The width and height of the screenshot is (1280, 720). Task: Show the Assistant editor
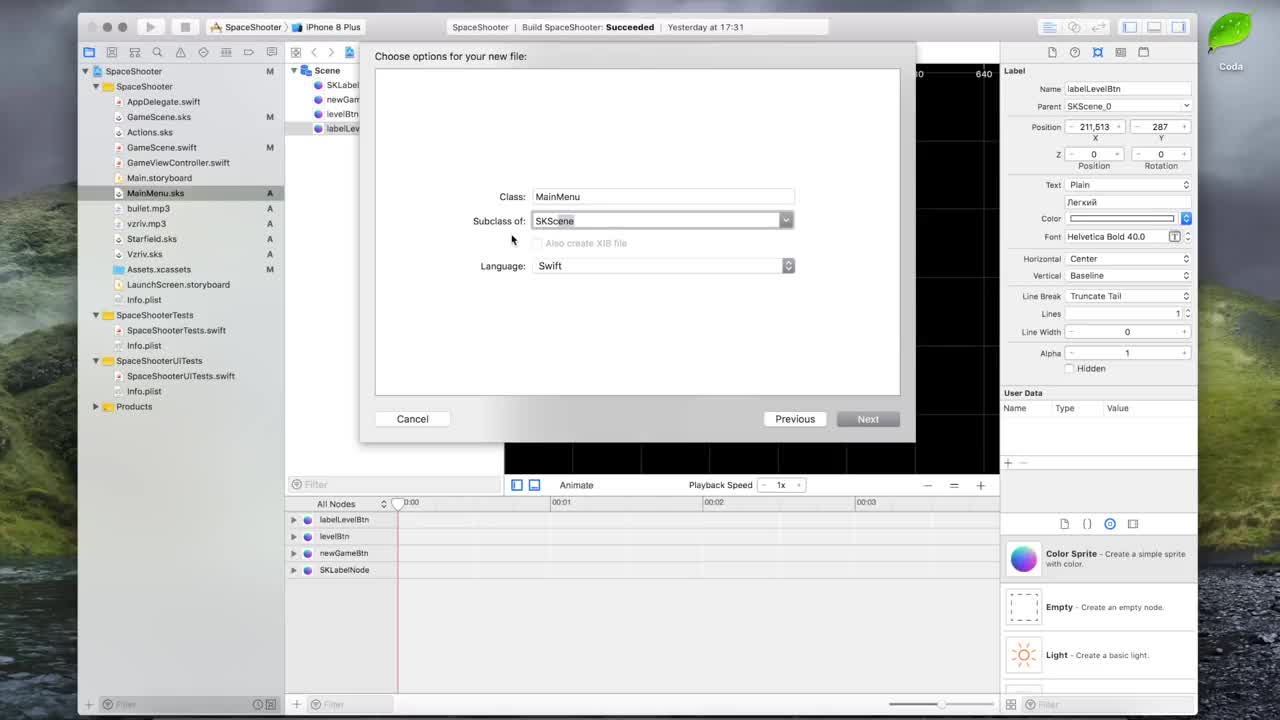click(x=1074, y=27)
